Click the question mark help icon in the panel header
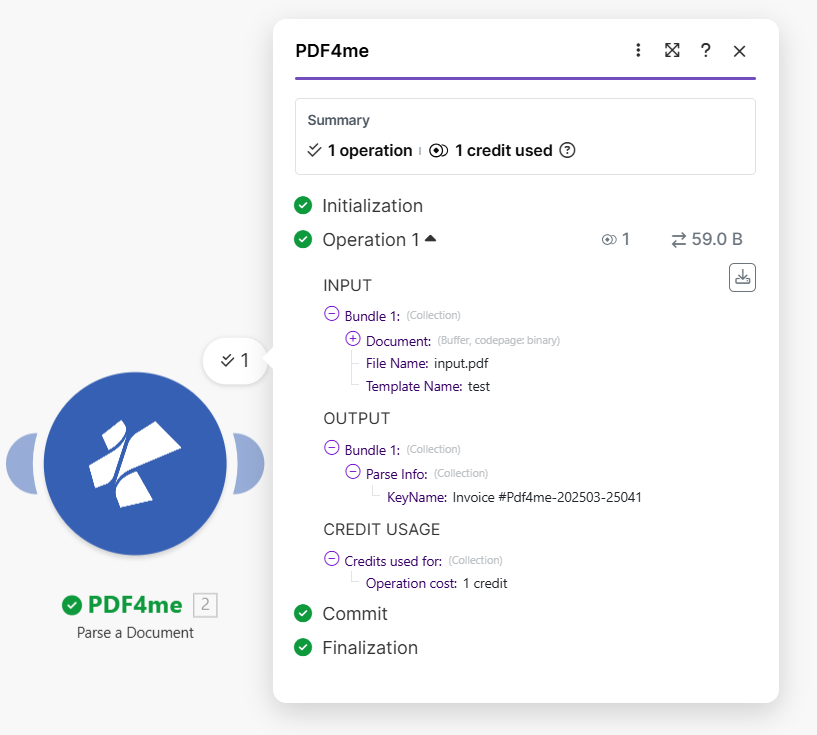The height and width of the screenshot is (735, 817). point(706,51)
